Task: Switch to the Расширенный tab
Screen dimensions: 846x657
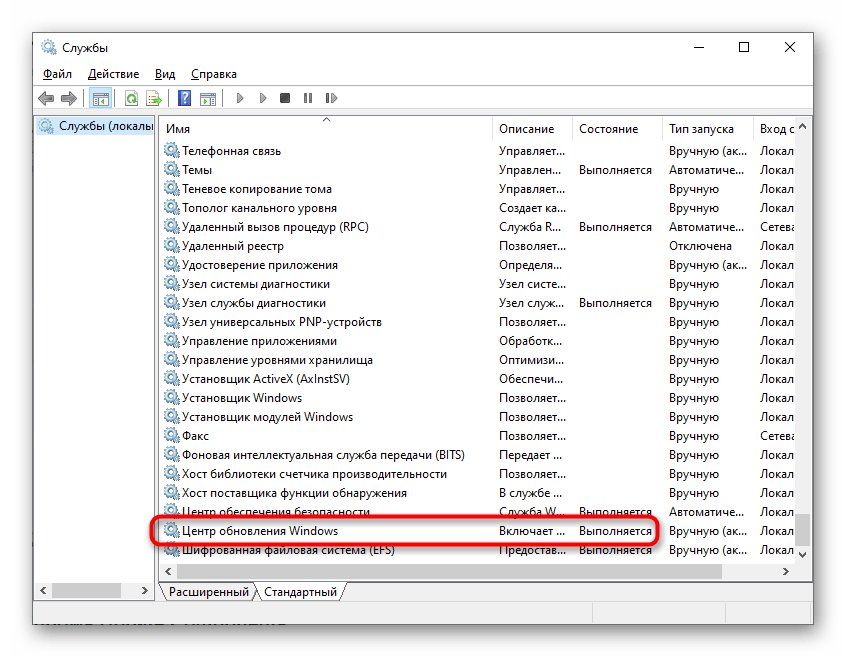Action: (208, 592)
